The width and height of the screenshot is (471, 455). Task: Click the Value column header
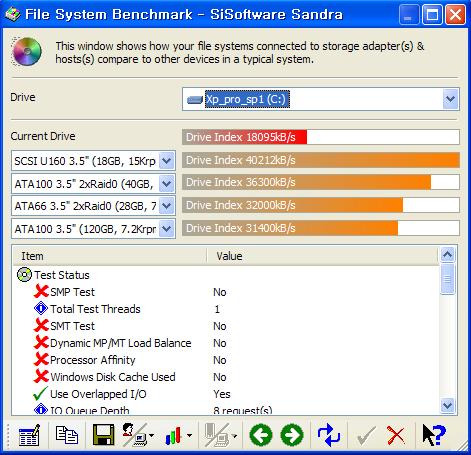click(x=322, y=256)
